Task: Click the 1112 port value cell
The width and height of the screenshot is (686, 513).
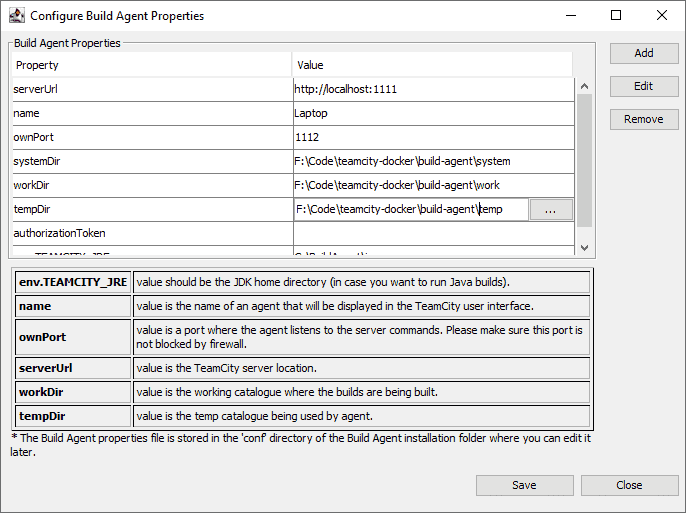Action: click(434, 137)
